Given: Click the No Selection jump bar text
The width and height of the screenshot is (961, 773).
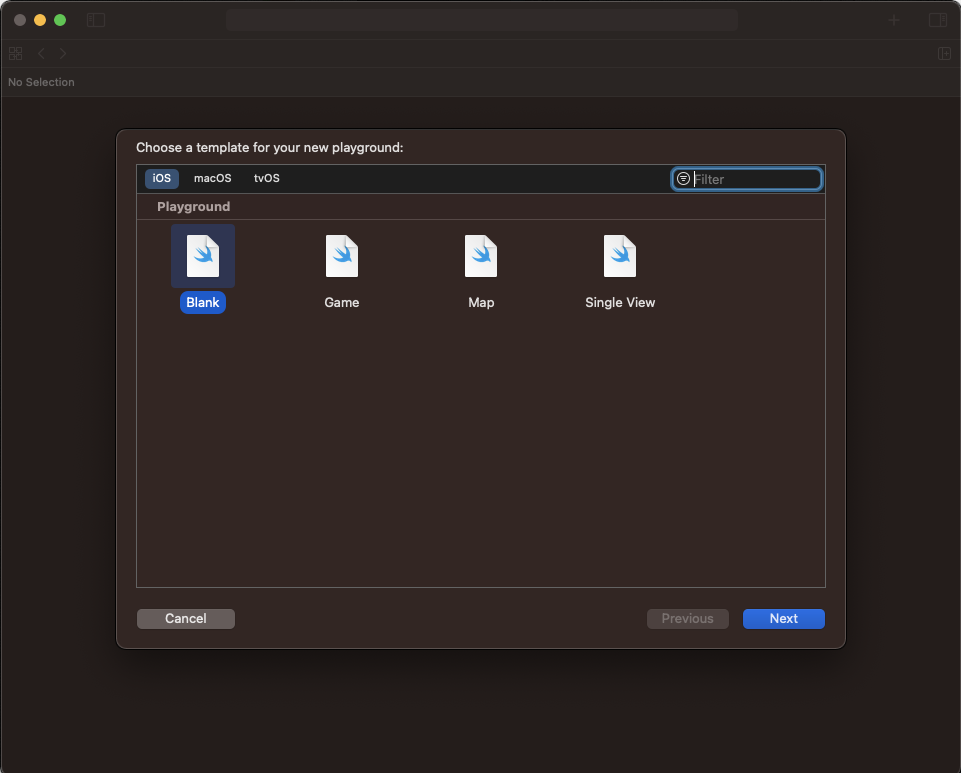Looking at the screenshot, I should [x=41, y=82].
